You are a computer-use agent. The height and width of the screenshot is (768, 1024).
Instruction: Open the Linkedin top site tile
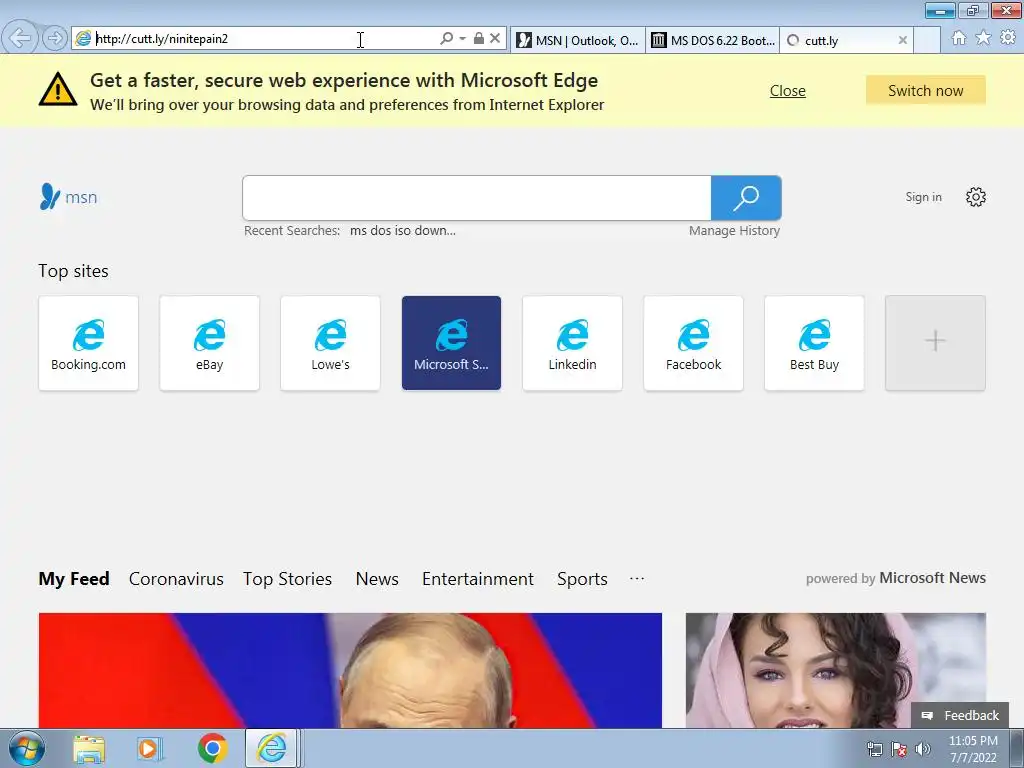point(572,343)
